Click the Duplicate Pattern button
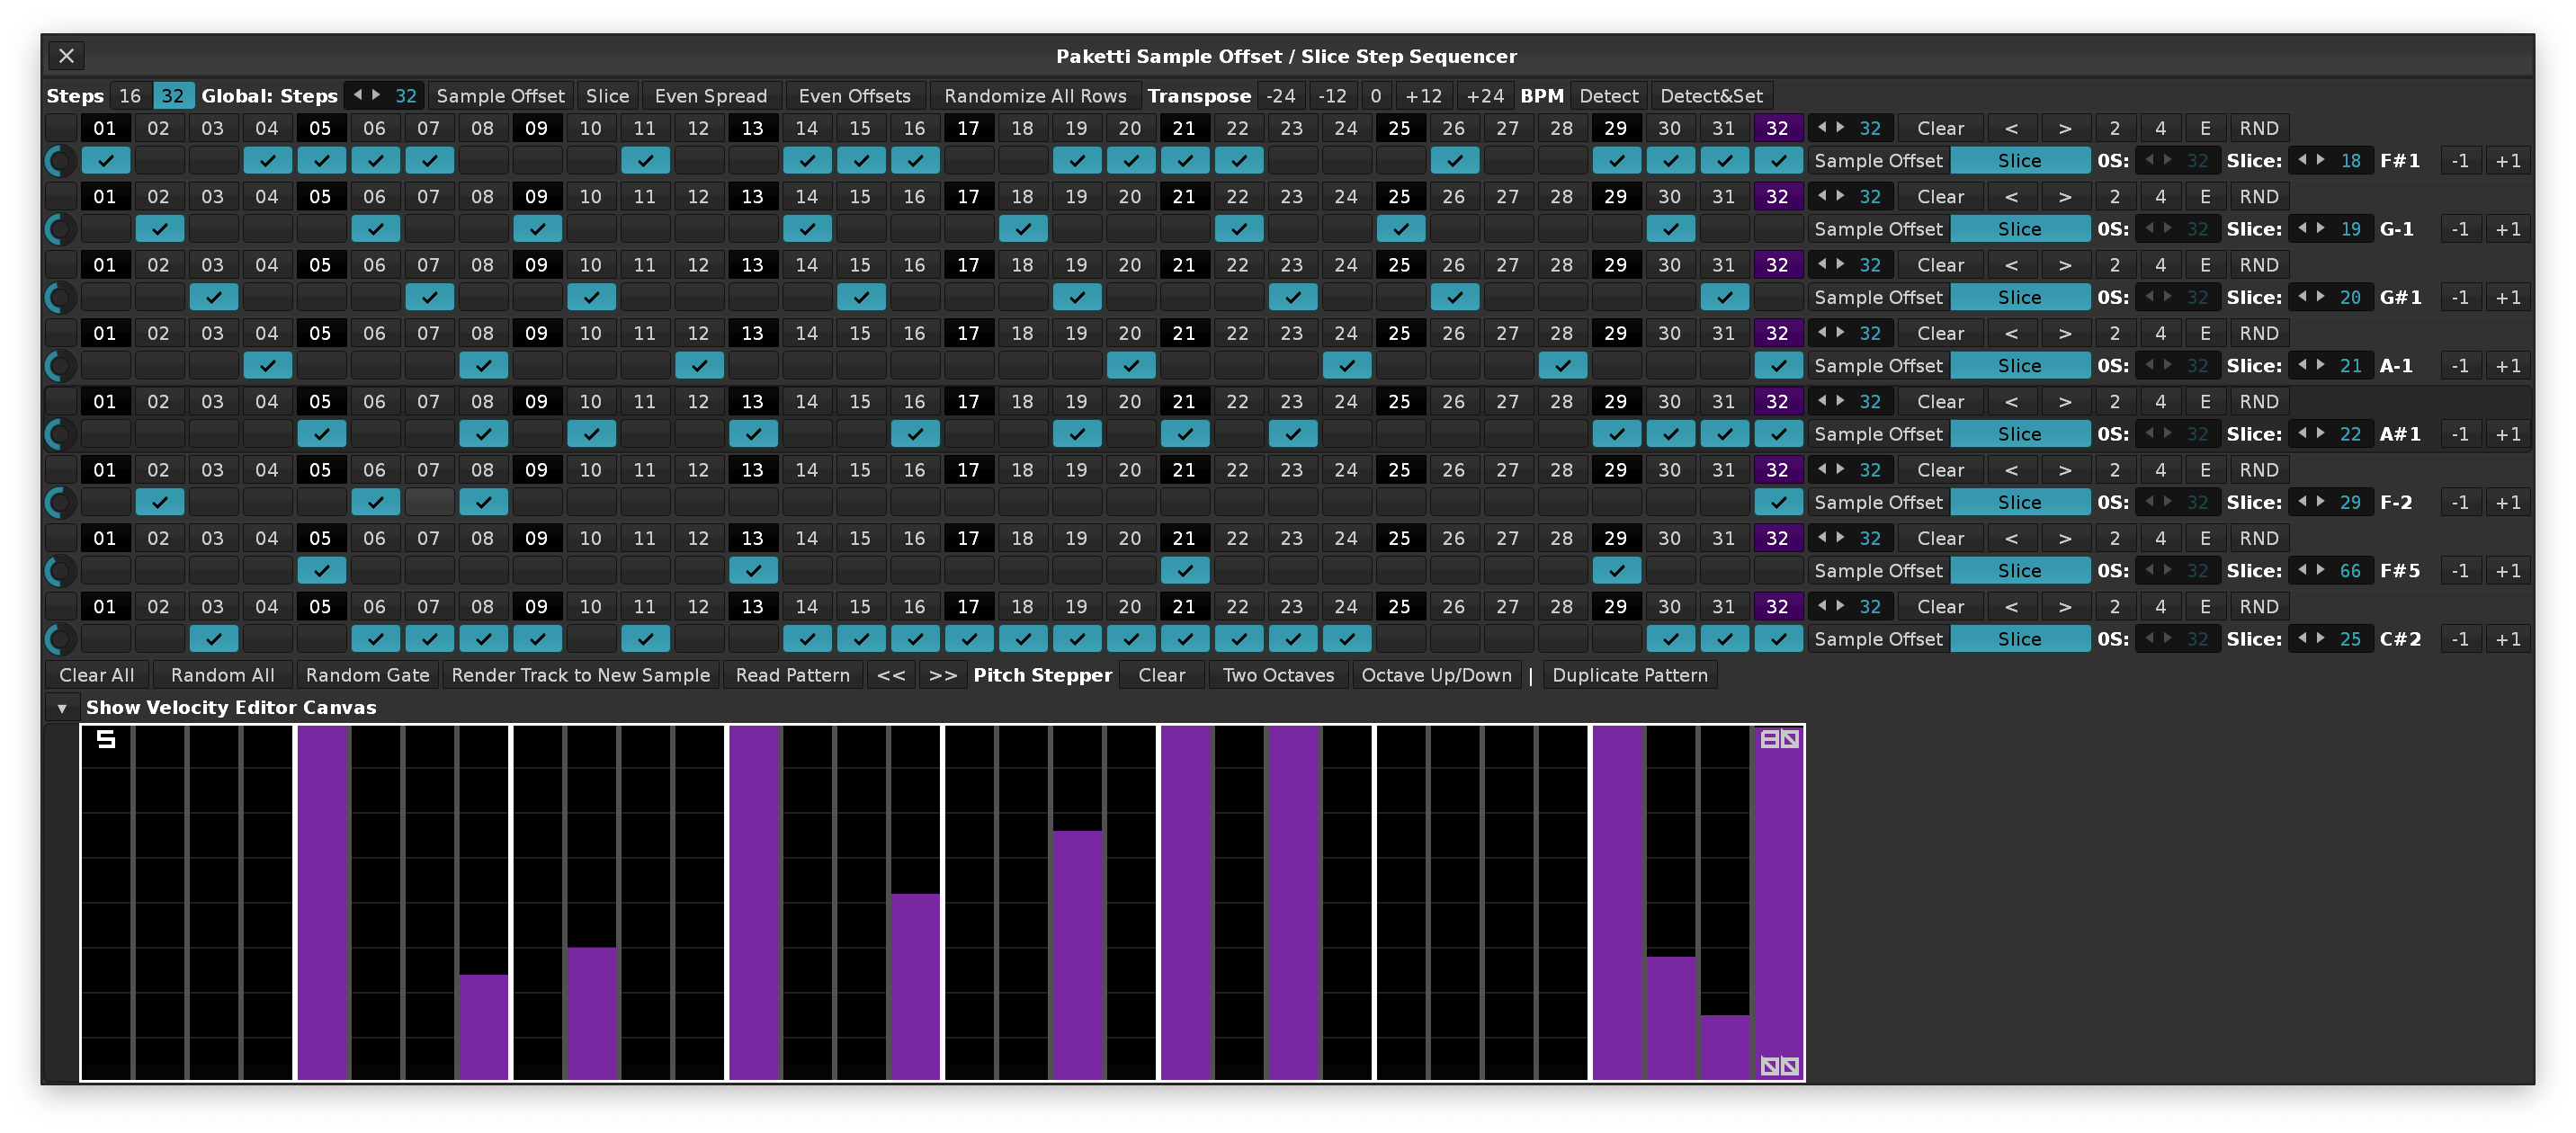Screen dimensions: 2576x1133 (x=1629, y=675)
